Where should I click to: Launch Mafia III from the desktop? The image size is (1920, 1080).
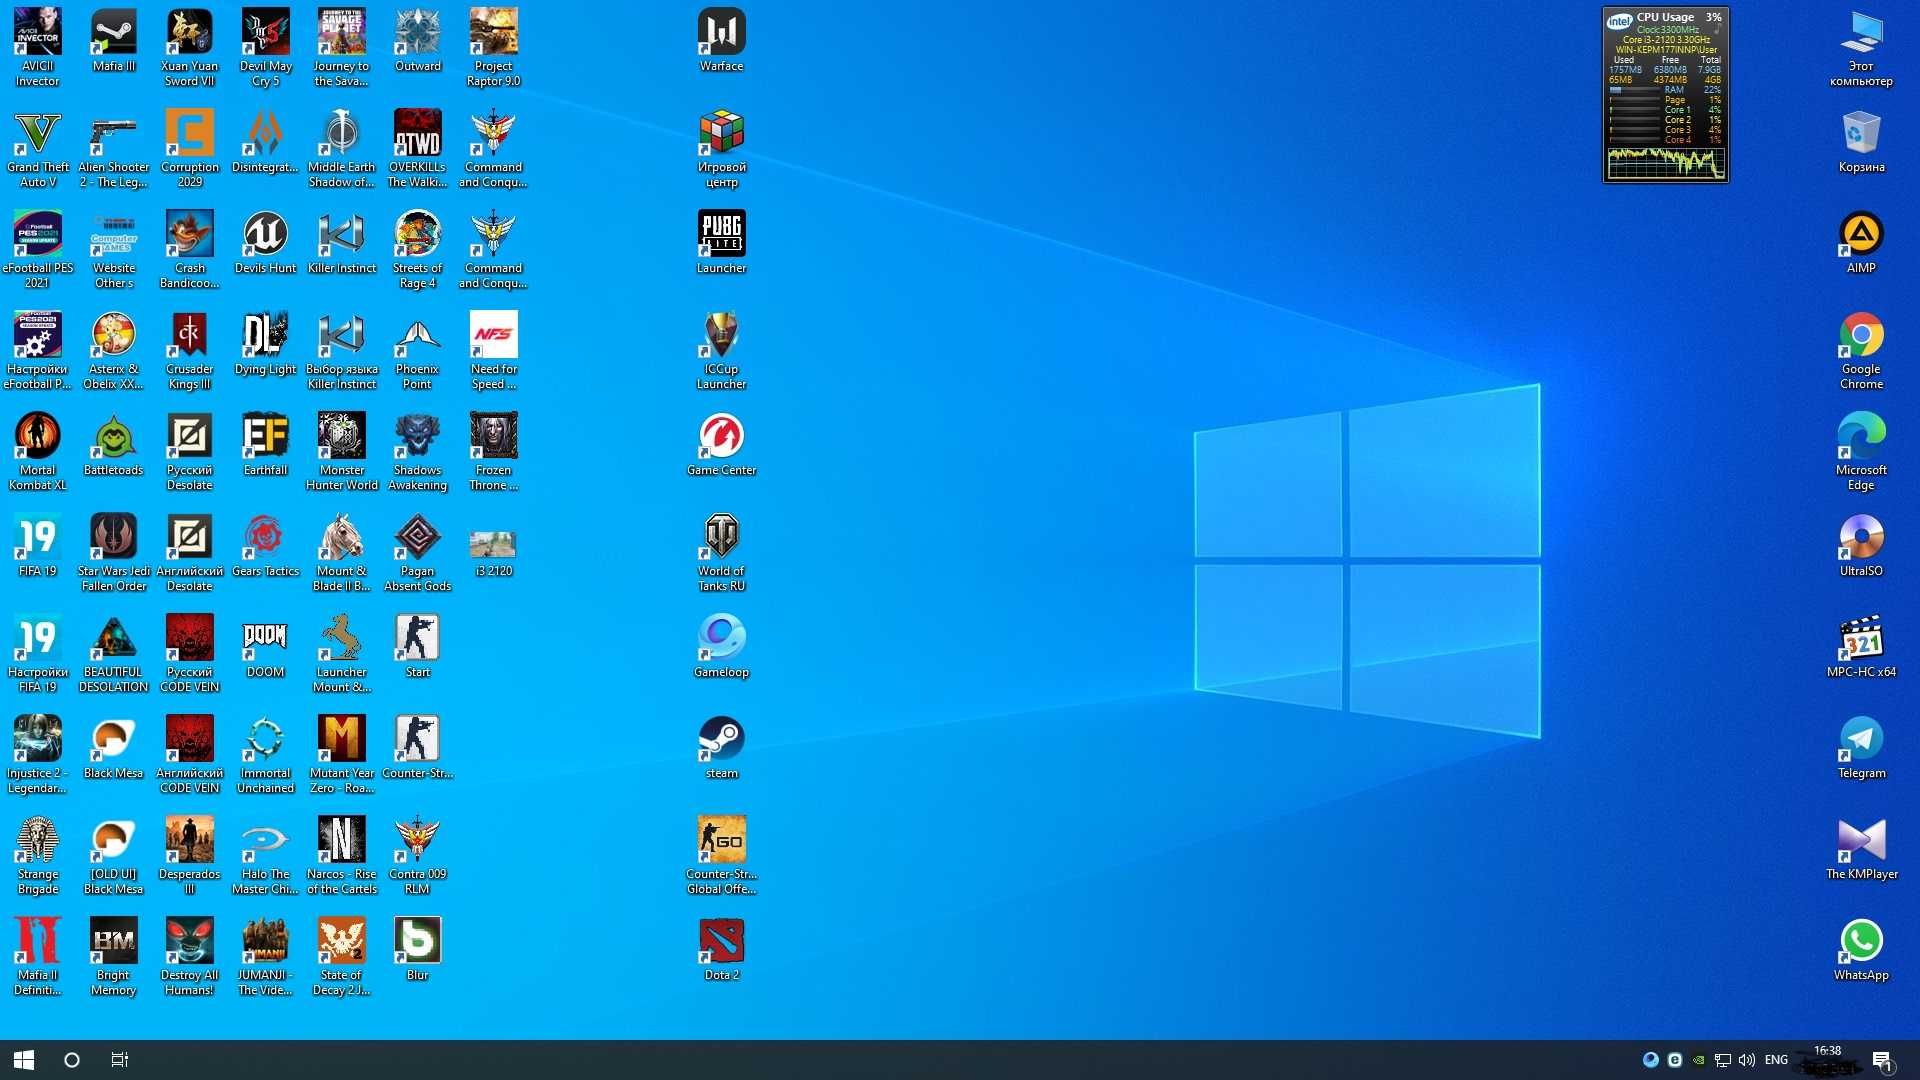coord(114,40)
